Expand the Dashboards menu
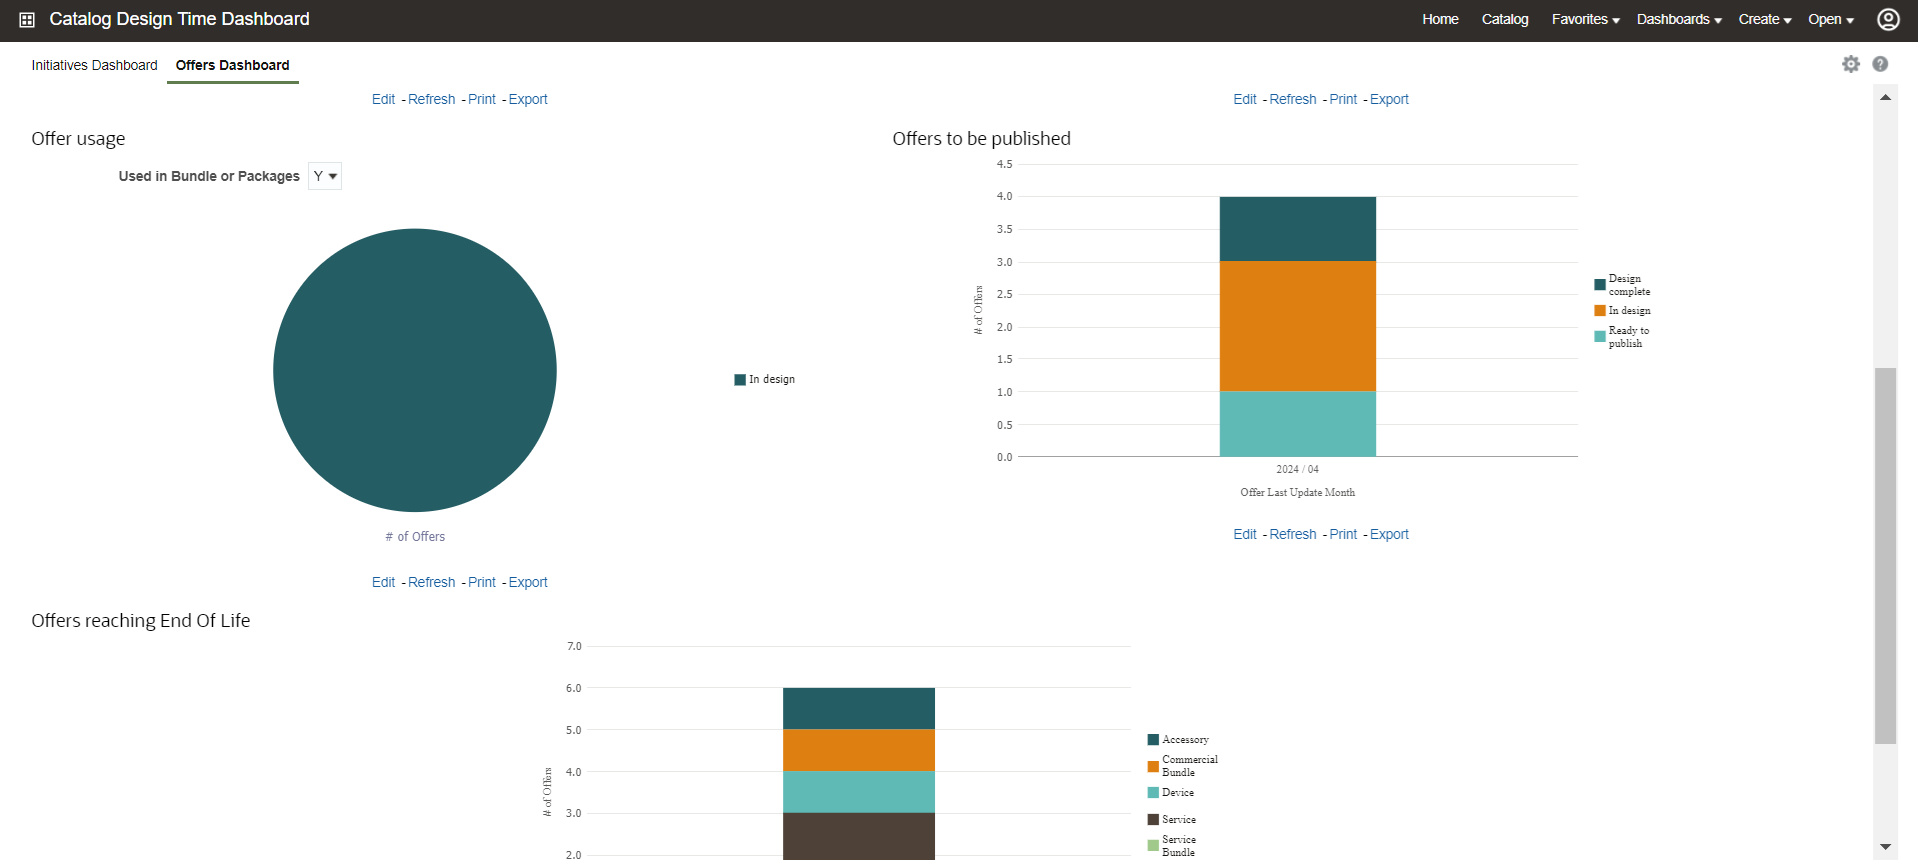Screen dimensions: 1918x867 click(1679, 19)
